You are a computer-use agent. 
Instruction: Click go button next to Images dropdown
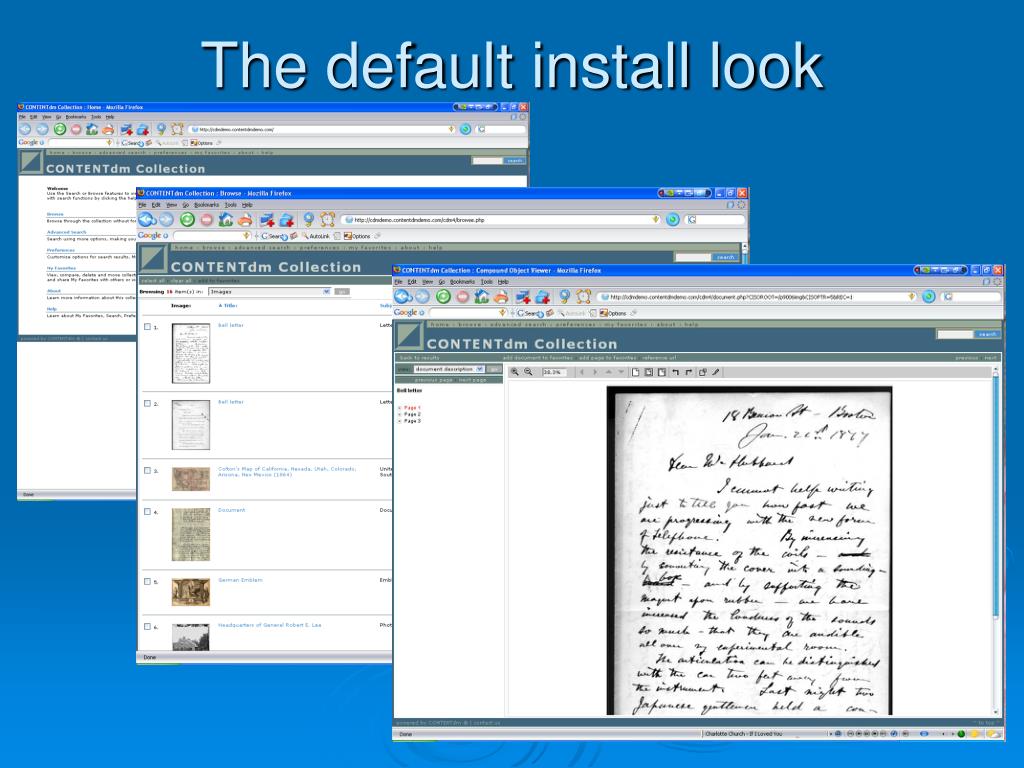pos(342,292)
